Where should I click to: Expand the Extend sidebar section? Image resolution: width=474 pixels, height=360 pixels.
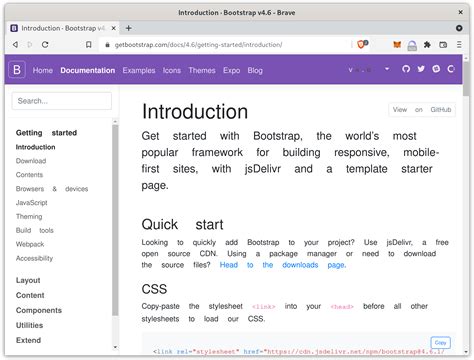tap(28, 340)
